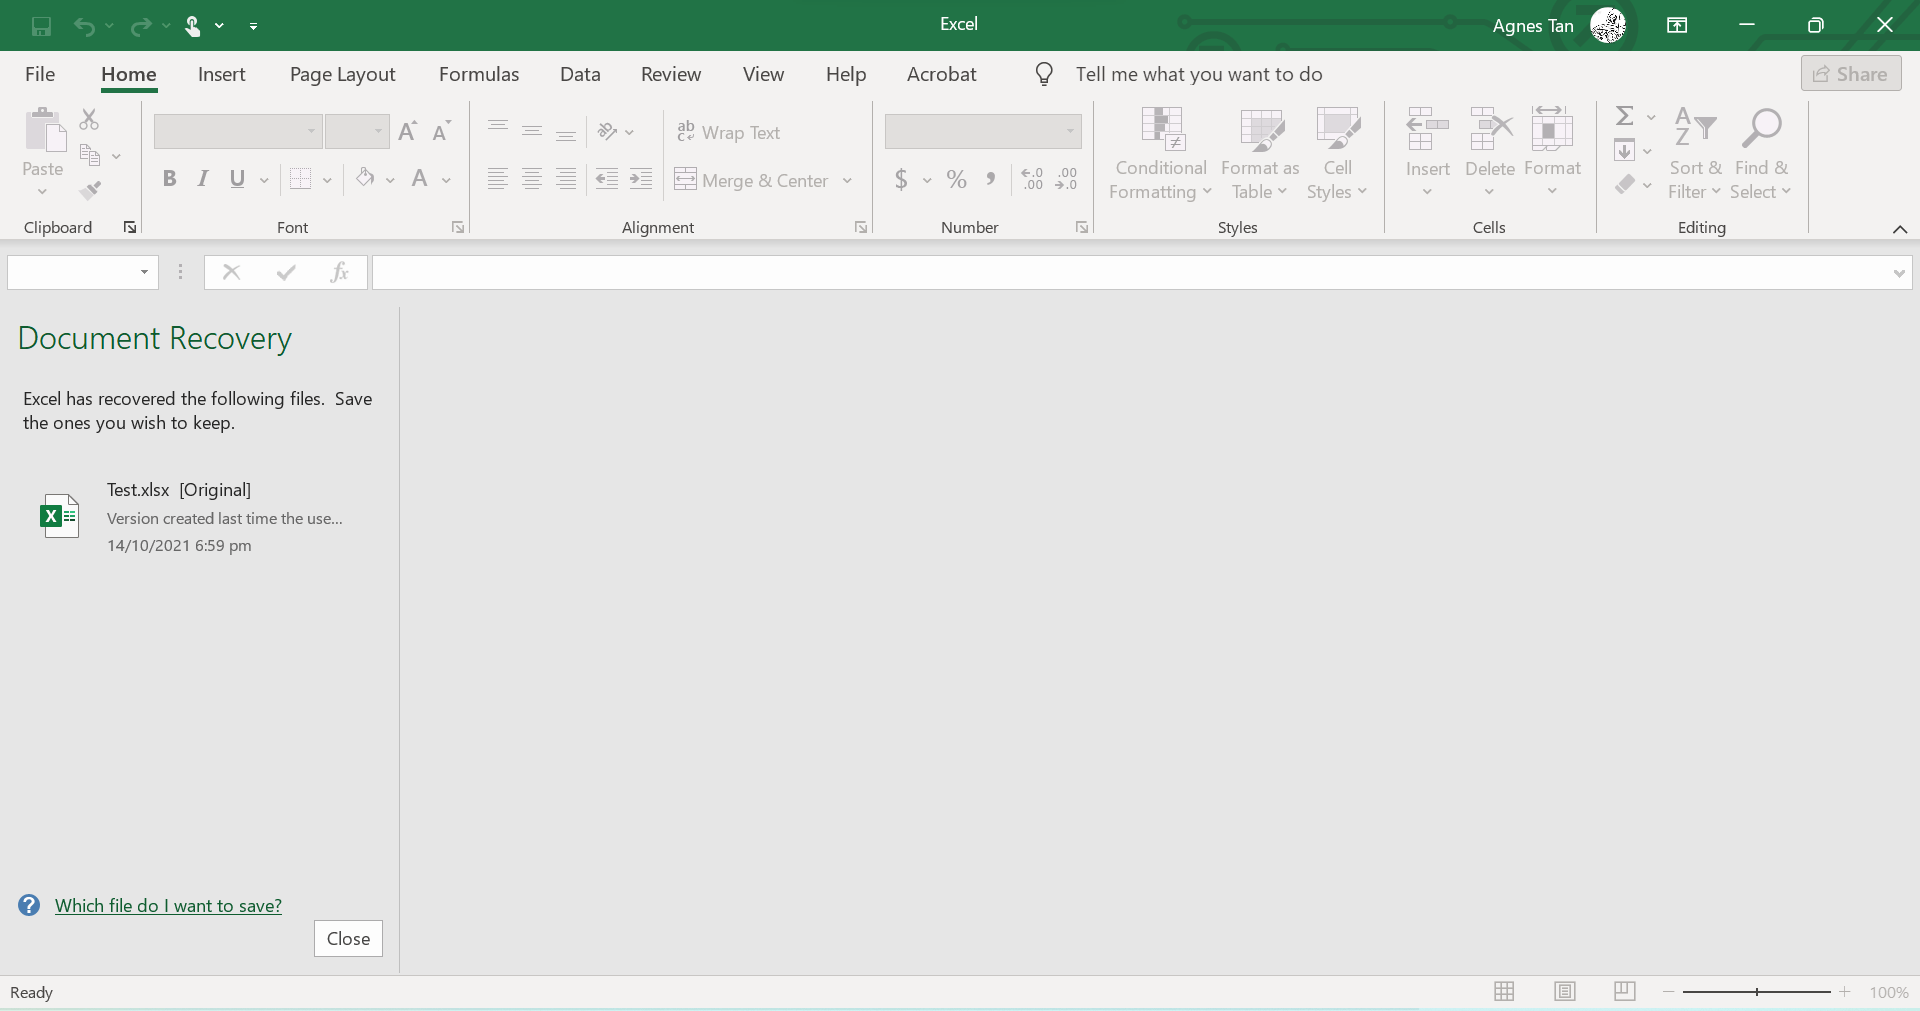This screenshot has width=1920, height=1011.
Task: Toggle Wrap Text
Action: [728, 132]
